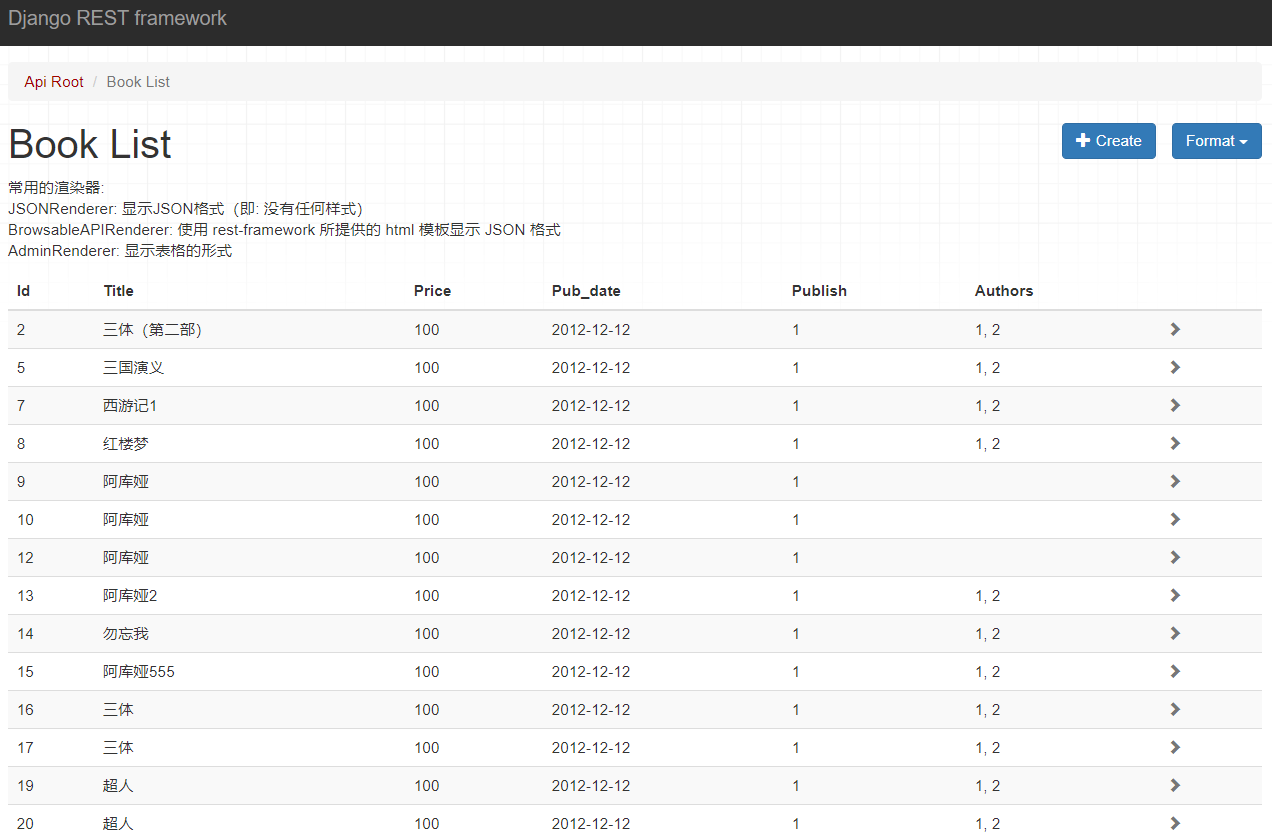
Task: Select title 三体（第二部）
Action: (x=153, y=330)
